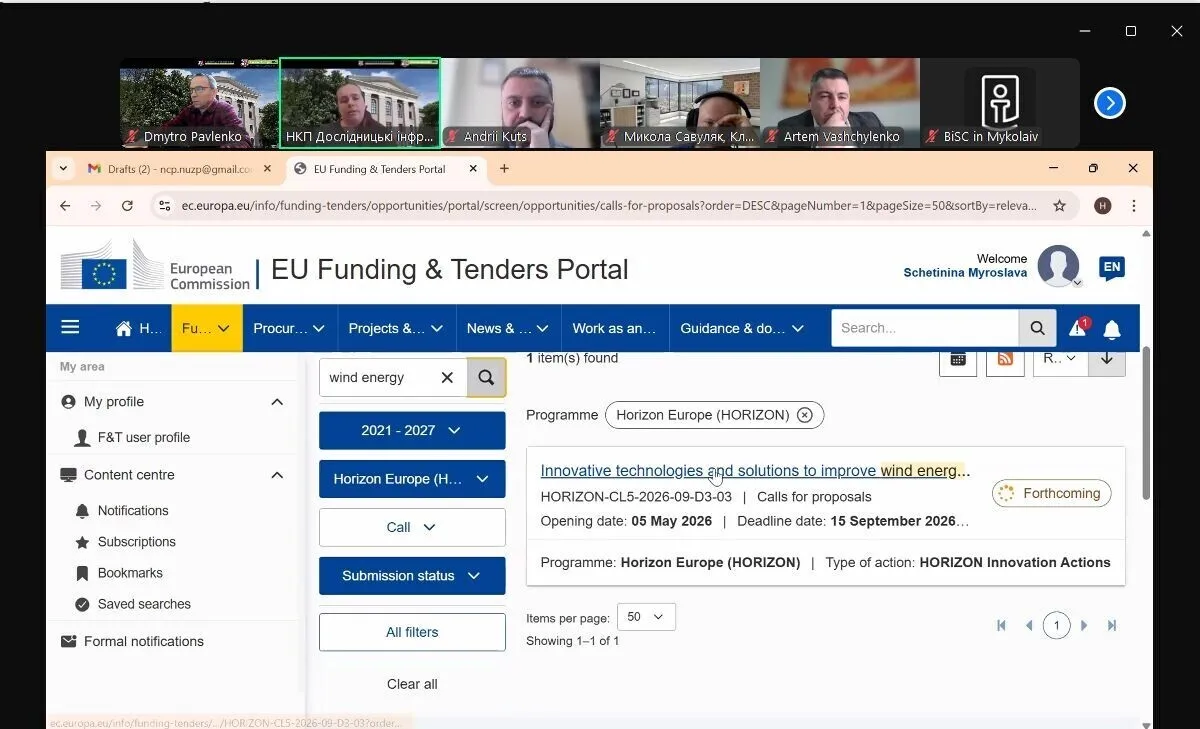The height and width of the screenshot is (729, 1200).
Task: Go to first results page
Action: (x=1001, y=626)
